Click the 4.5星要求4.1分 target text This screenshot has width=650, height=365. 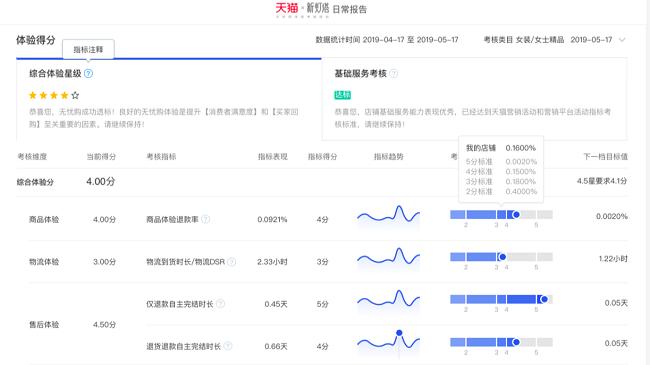[601, 181]
